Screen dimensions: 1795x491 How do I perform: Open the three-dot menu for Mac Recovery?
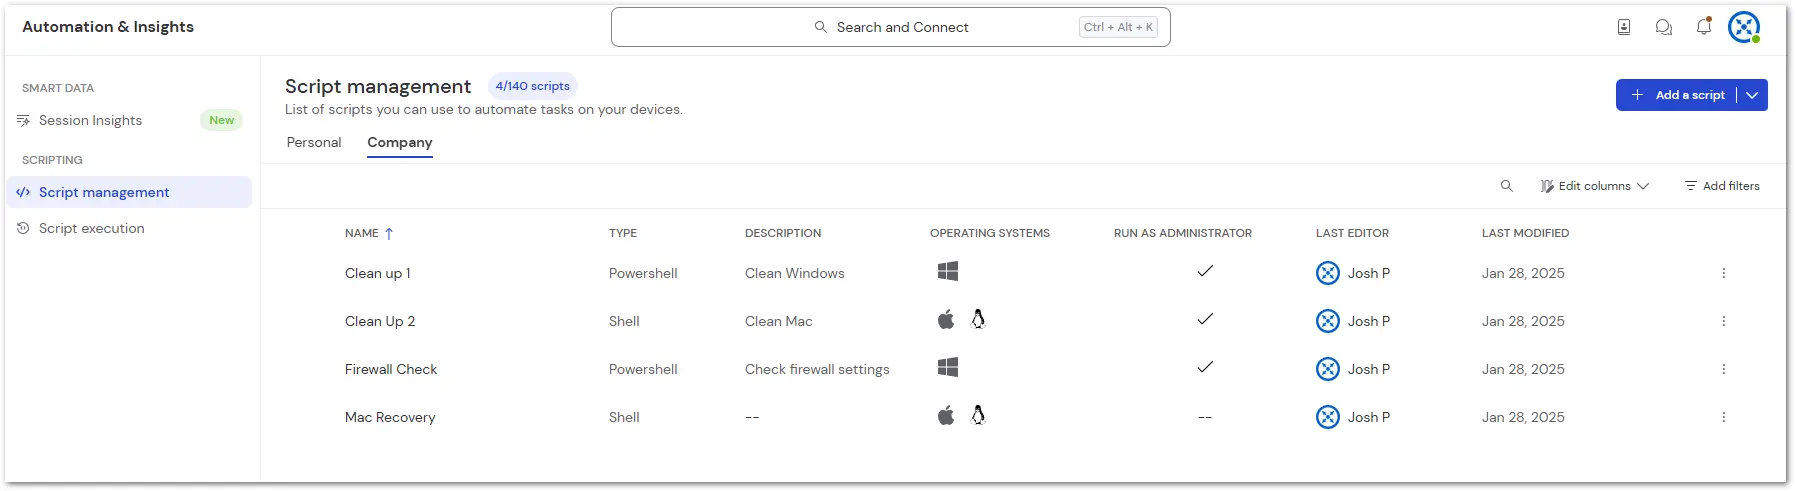point(1724,417)
